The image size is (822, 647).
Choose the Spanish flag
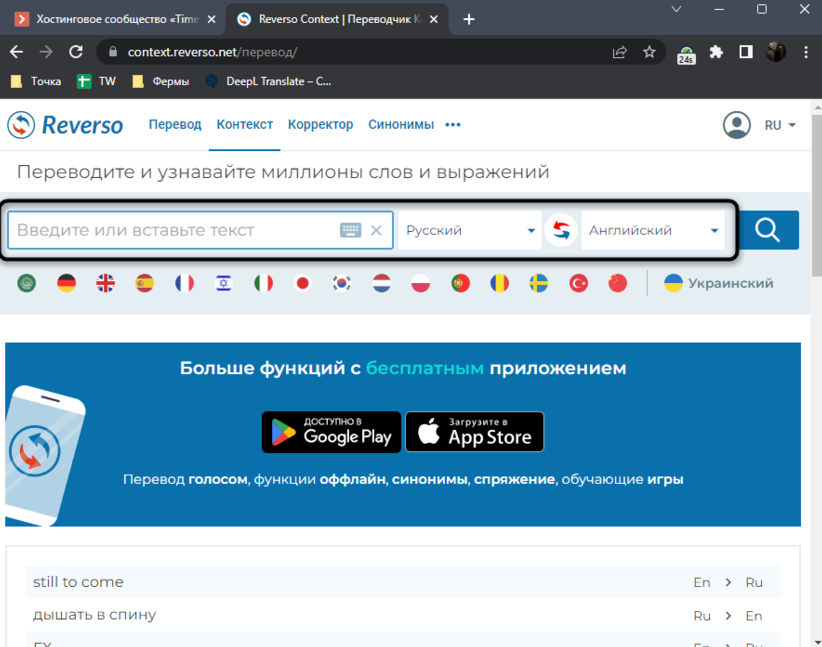point(145,283)
